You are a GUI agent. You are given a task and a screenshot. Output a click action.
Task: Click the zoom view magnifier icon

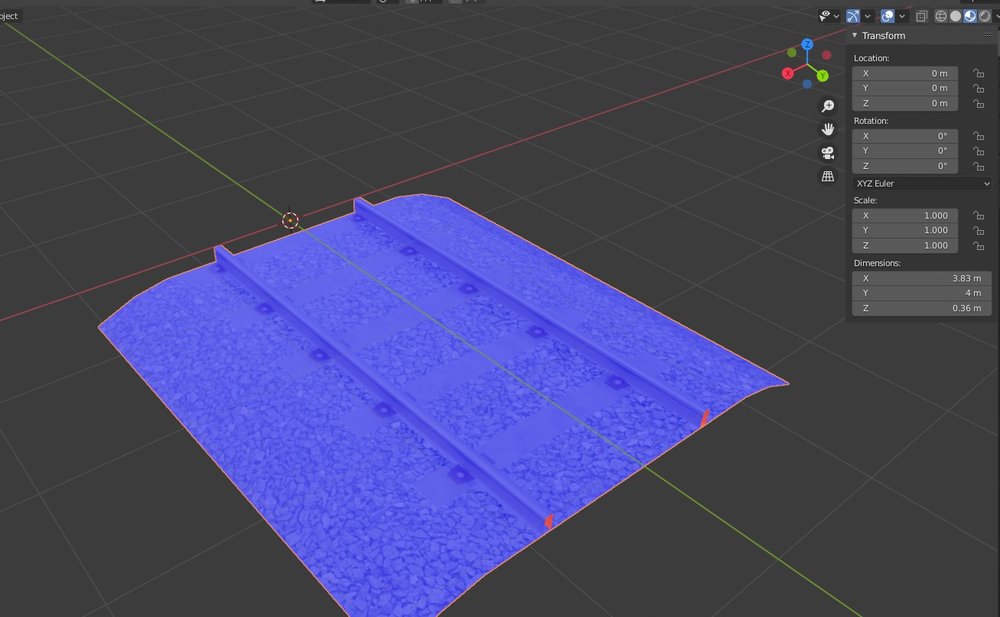[828, 106]
